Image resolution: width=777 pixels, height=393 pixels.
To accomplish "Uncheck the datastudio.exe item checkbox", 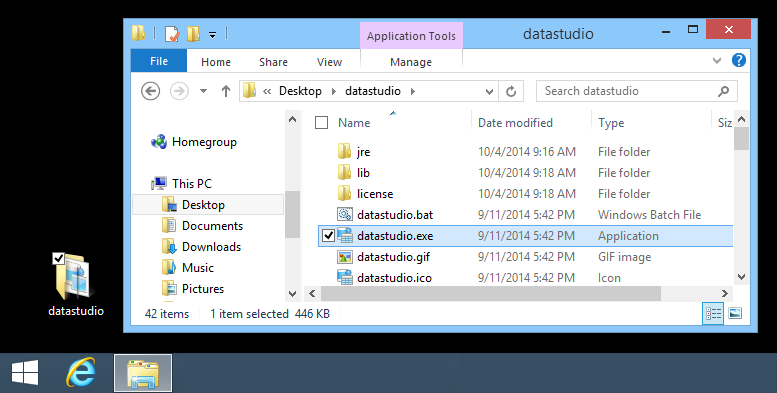I will tap(329, 235).
